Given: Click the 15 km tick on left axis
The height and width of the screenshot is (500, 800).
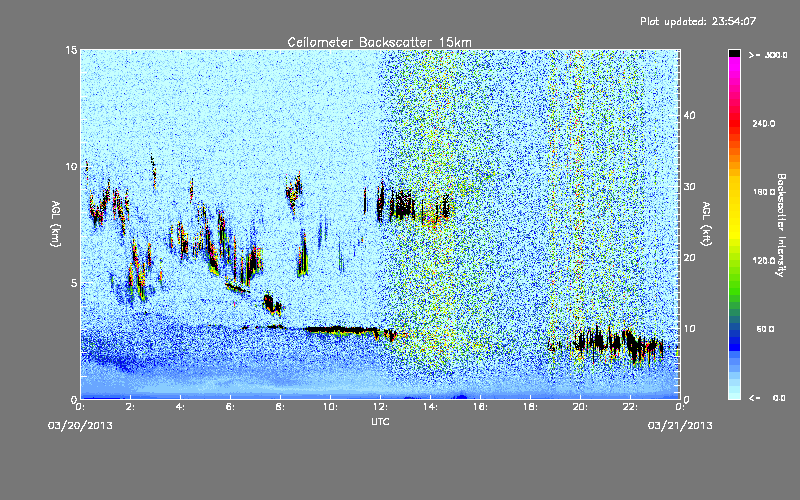Looking at the screenshot, I should pyautogui.click(x=71, y=50).
